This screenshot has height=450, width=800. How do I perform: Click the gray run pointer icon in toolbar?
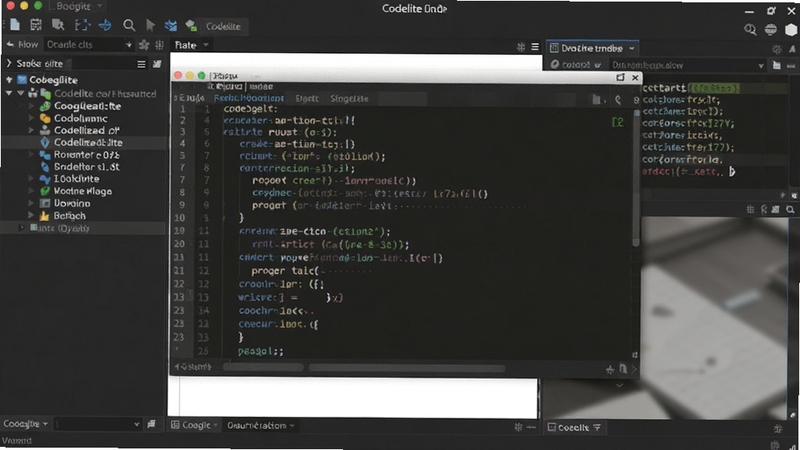point(150,25)
